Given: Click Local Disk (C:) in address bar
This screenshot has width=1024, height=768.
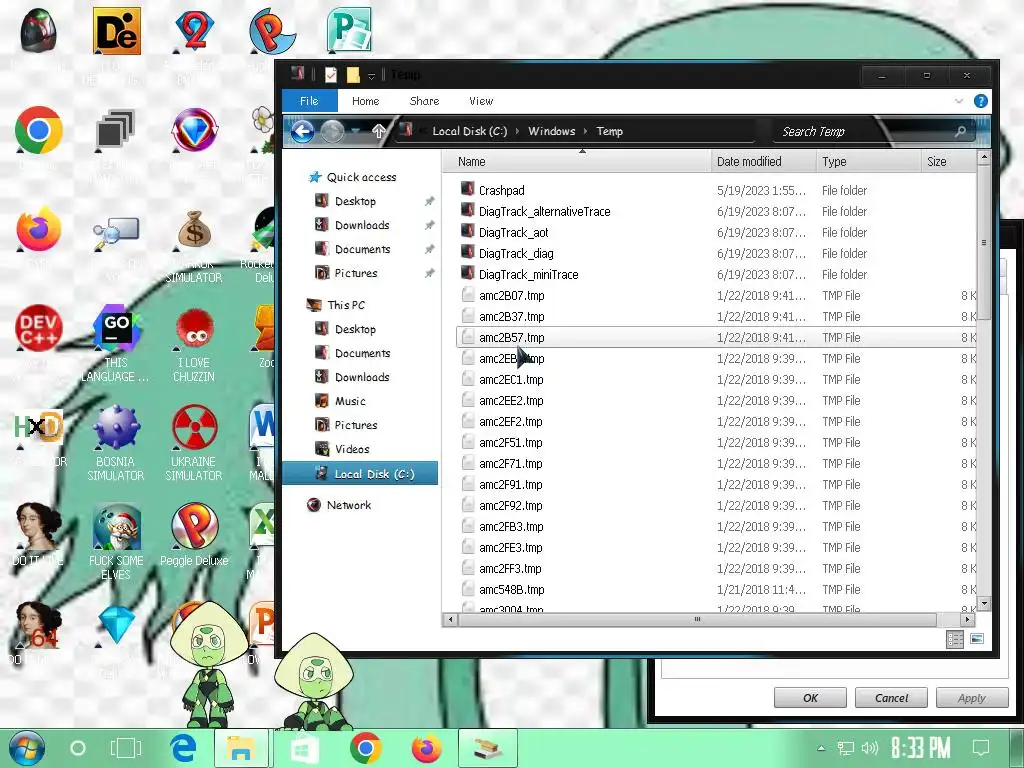Looking at the screenshot, I should pos(470,131).
